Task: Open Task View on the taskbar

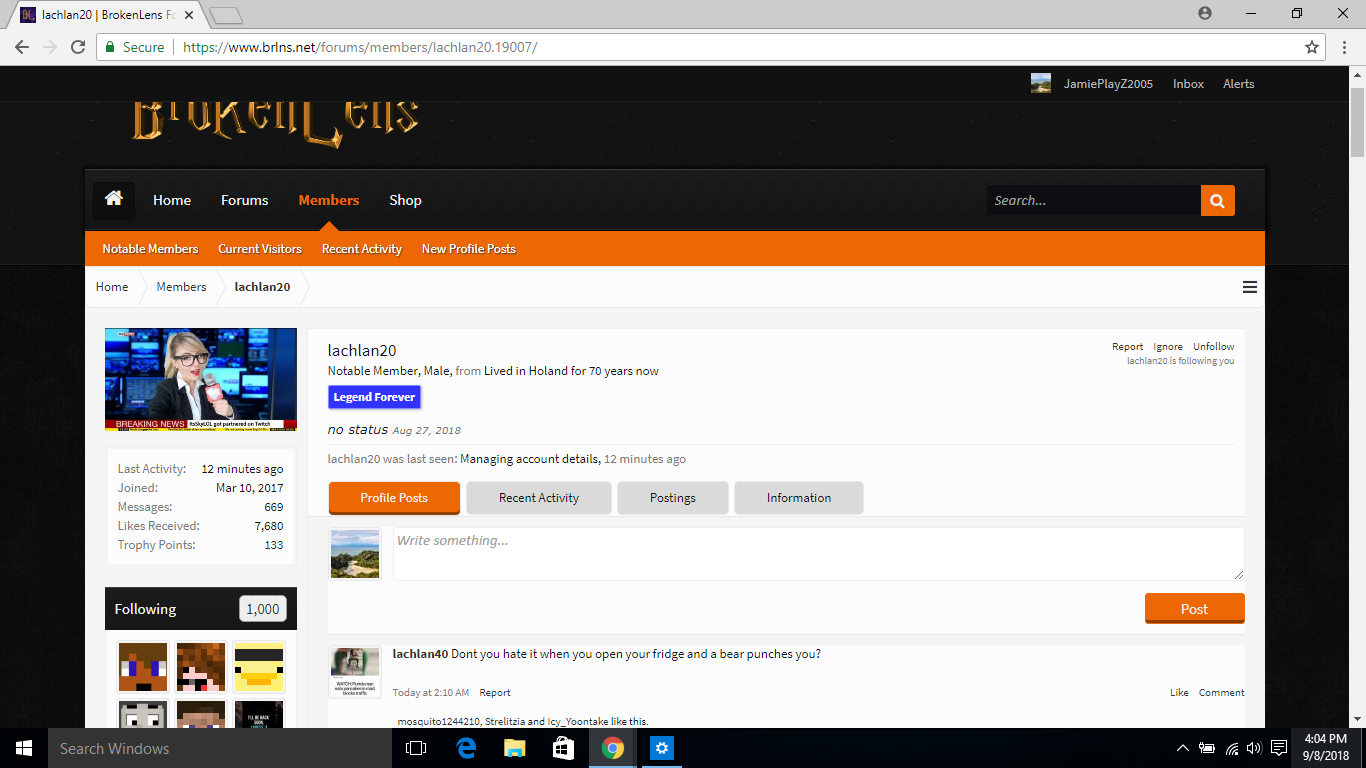Action: tap(416, 748)
